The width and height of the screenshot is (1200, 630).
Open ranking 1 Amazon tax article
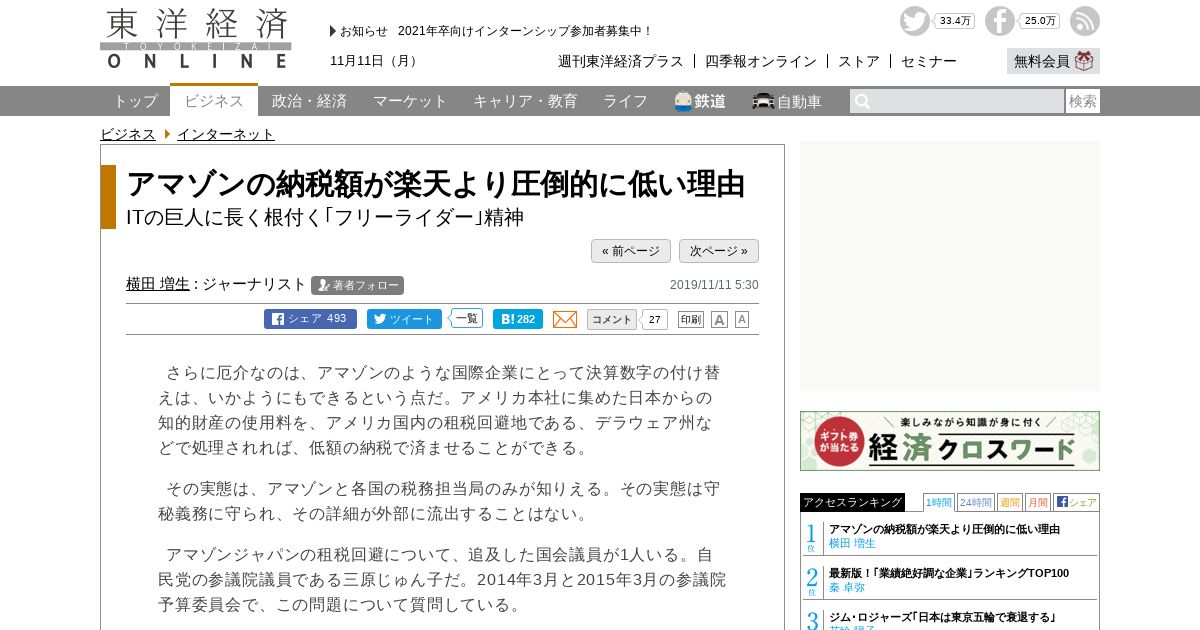point(944,529)
